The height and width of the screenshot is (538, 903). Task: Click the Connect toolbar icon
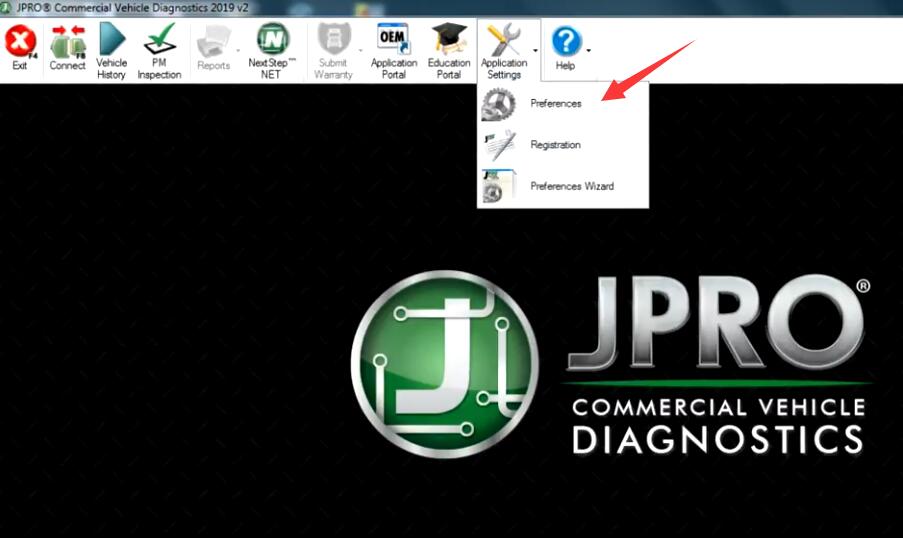click(67, 41)
